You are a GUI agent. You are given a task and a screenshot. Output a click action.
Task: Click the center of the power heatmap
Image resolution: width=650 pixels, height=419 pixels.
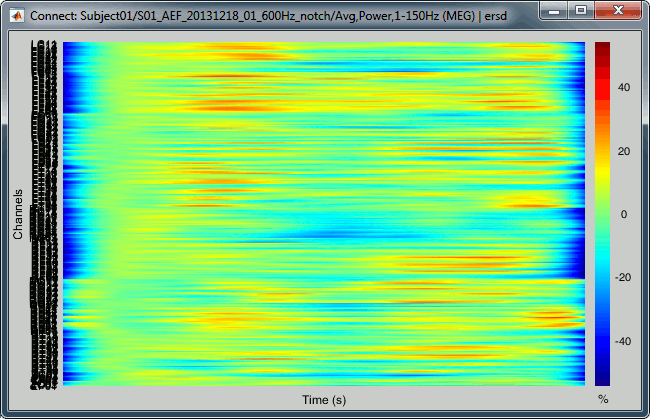[324, 213]
